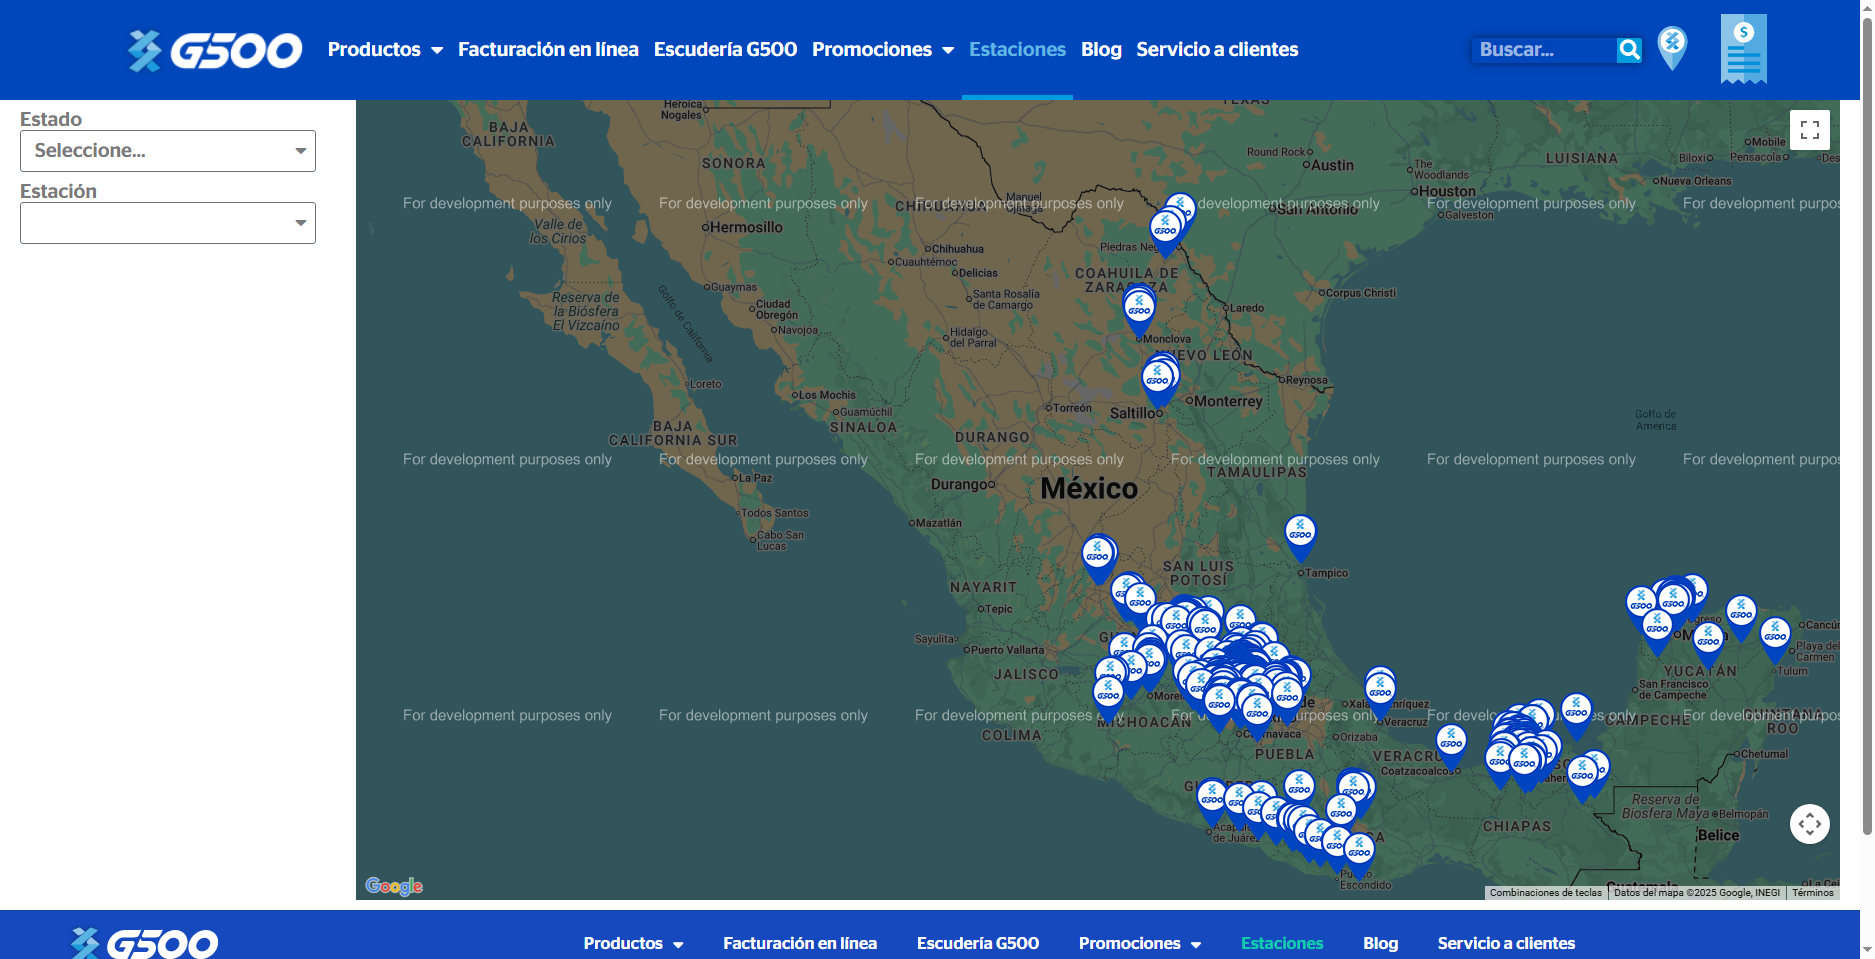Click the Monterrey city label
The width and height of the screenshot is (1875, 959).
tap(1228, 401)
